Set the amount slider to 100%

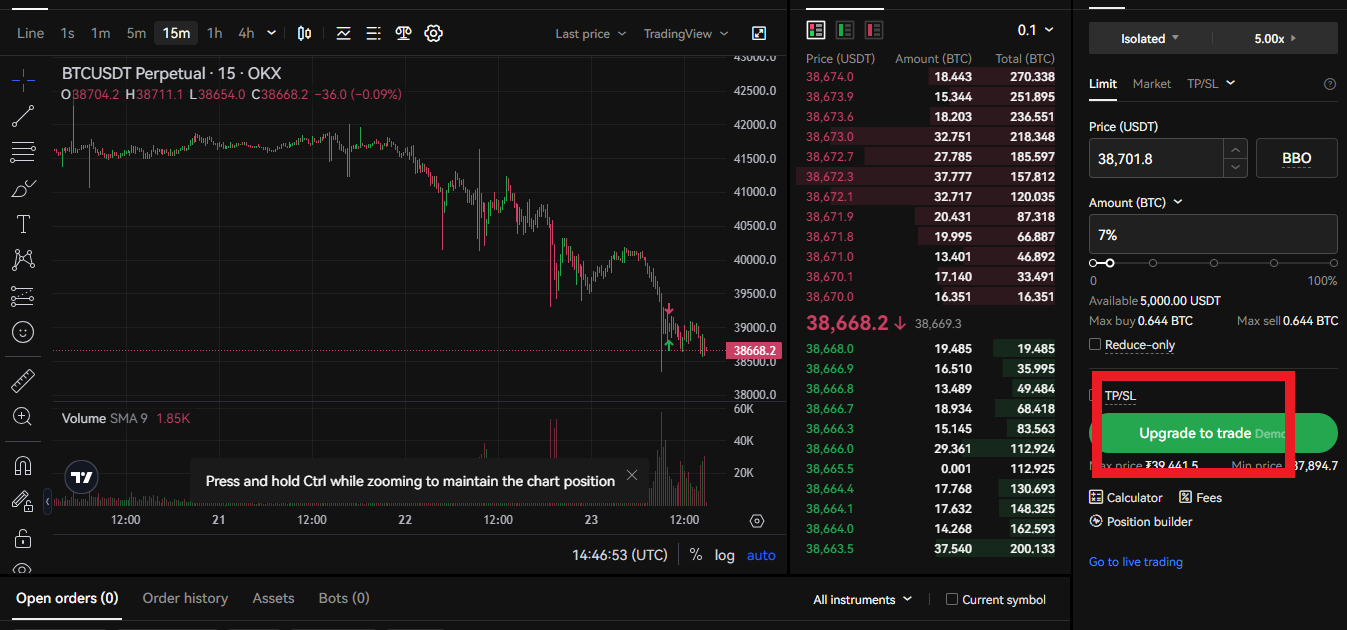tap(1333, 263)
